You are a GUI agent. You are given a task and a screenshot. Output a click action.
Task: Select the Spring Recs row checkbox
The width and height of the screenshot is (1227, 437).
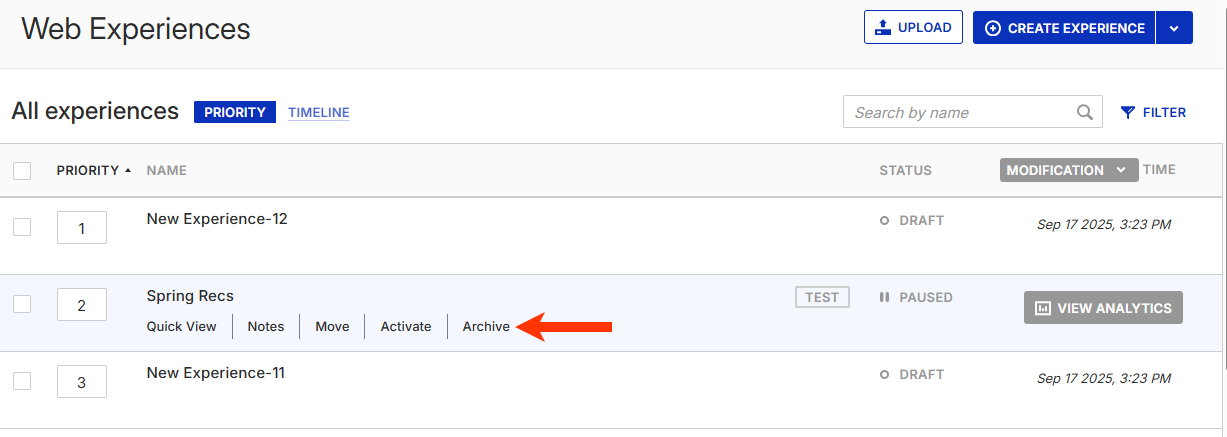point(22,304)
